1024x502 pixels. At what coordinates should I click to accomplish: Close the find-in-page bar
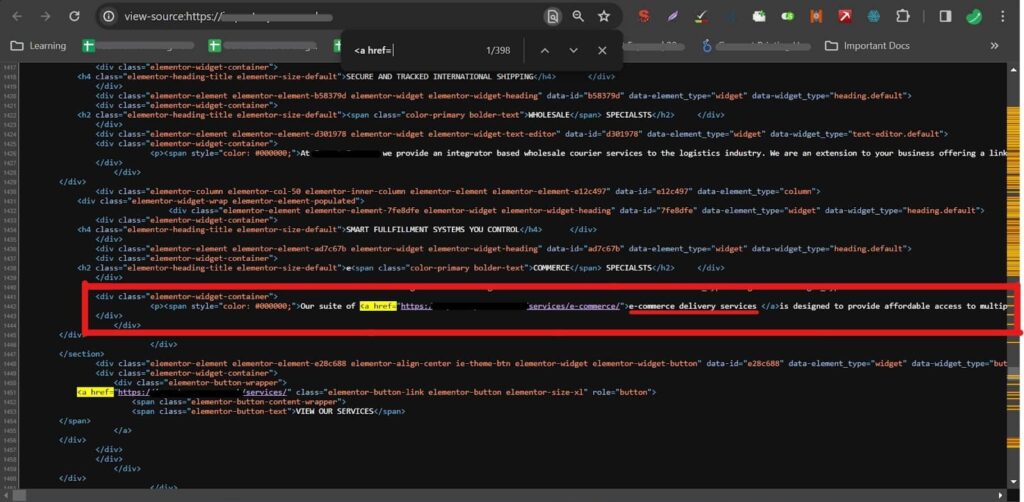tap(602, 50)
